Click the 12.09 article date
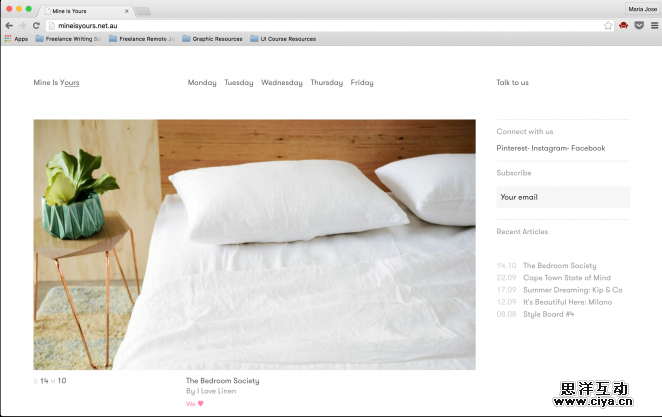This screenshot has width=662, height=417. tap(506, 302)
